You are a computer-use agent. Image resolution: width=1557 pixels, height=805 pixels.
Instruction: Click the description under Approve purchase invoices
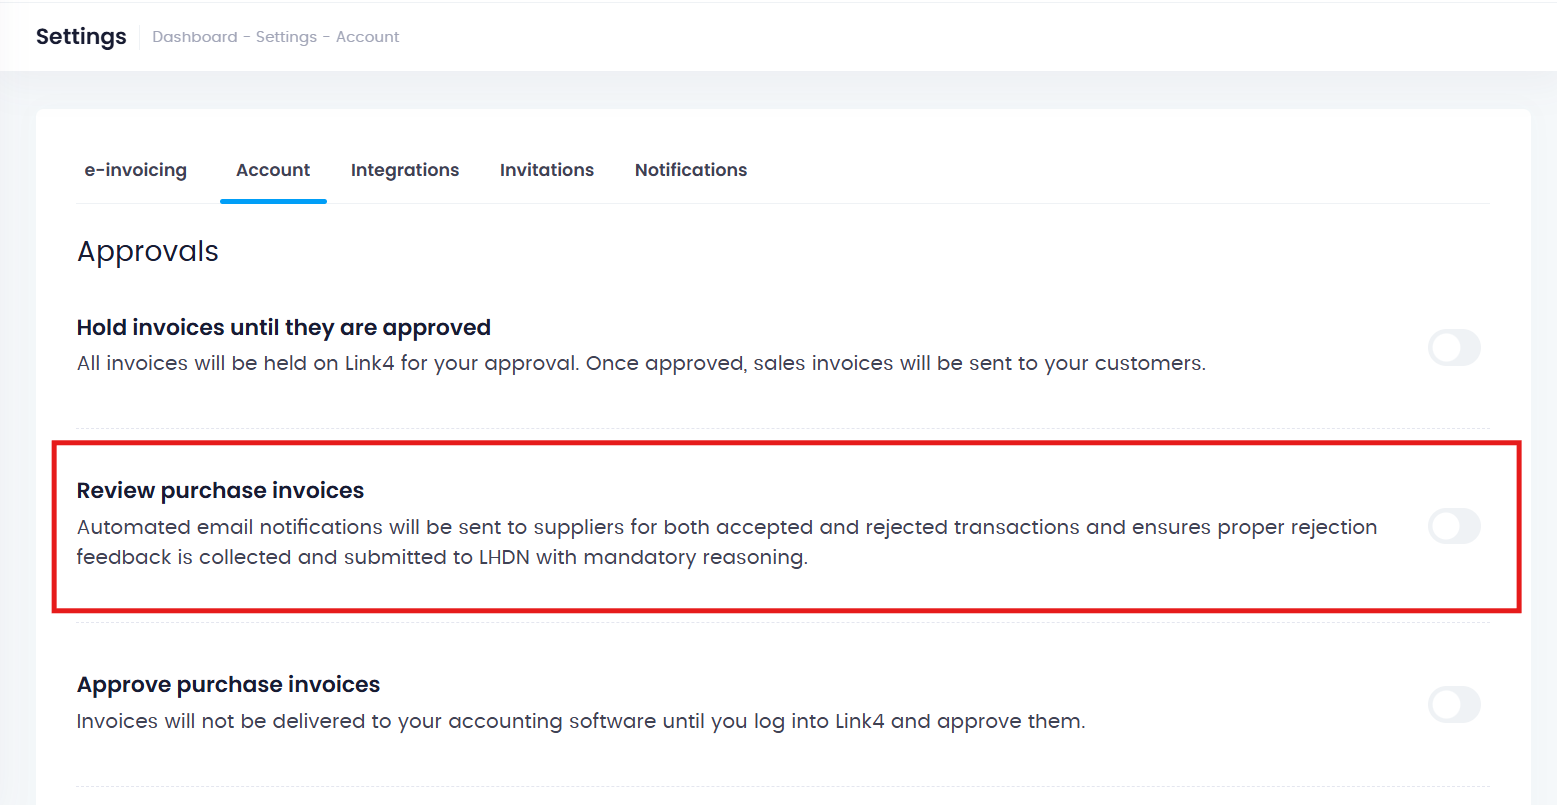pyautogui.click(x=580, y=721)
